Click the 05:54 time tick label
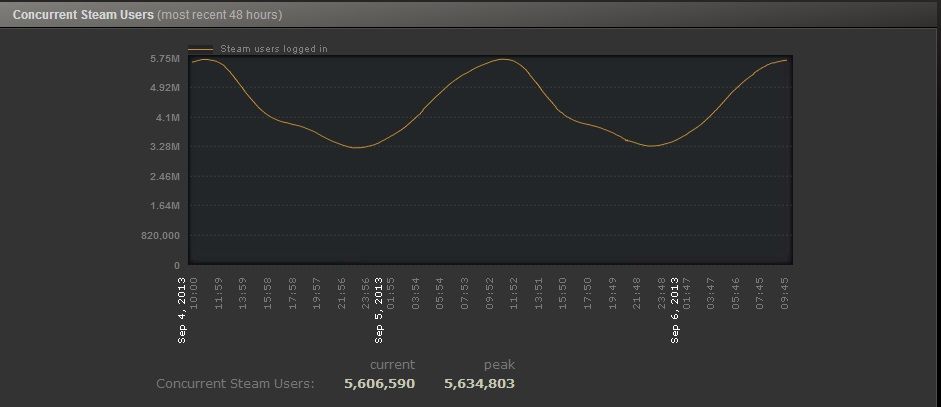941x407 pixels. tap(440, 293)
